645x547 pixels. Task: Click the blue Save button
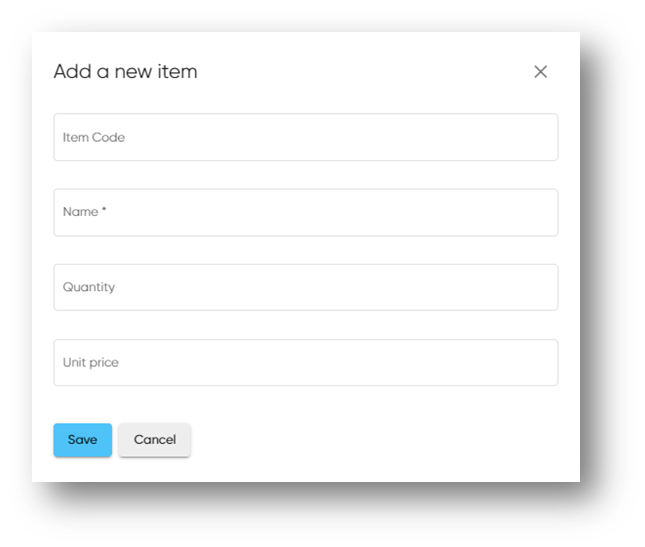[x=83, y=440]
